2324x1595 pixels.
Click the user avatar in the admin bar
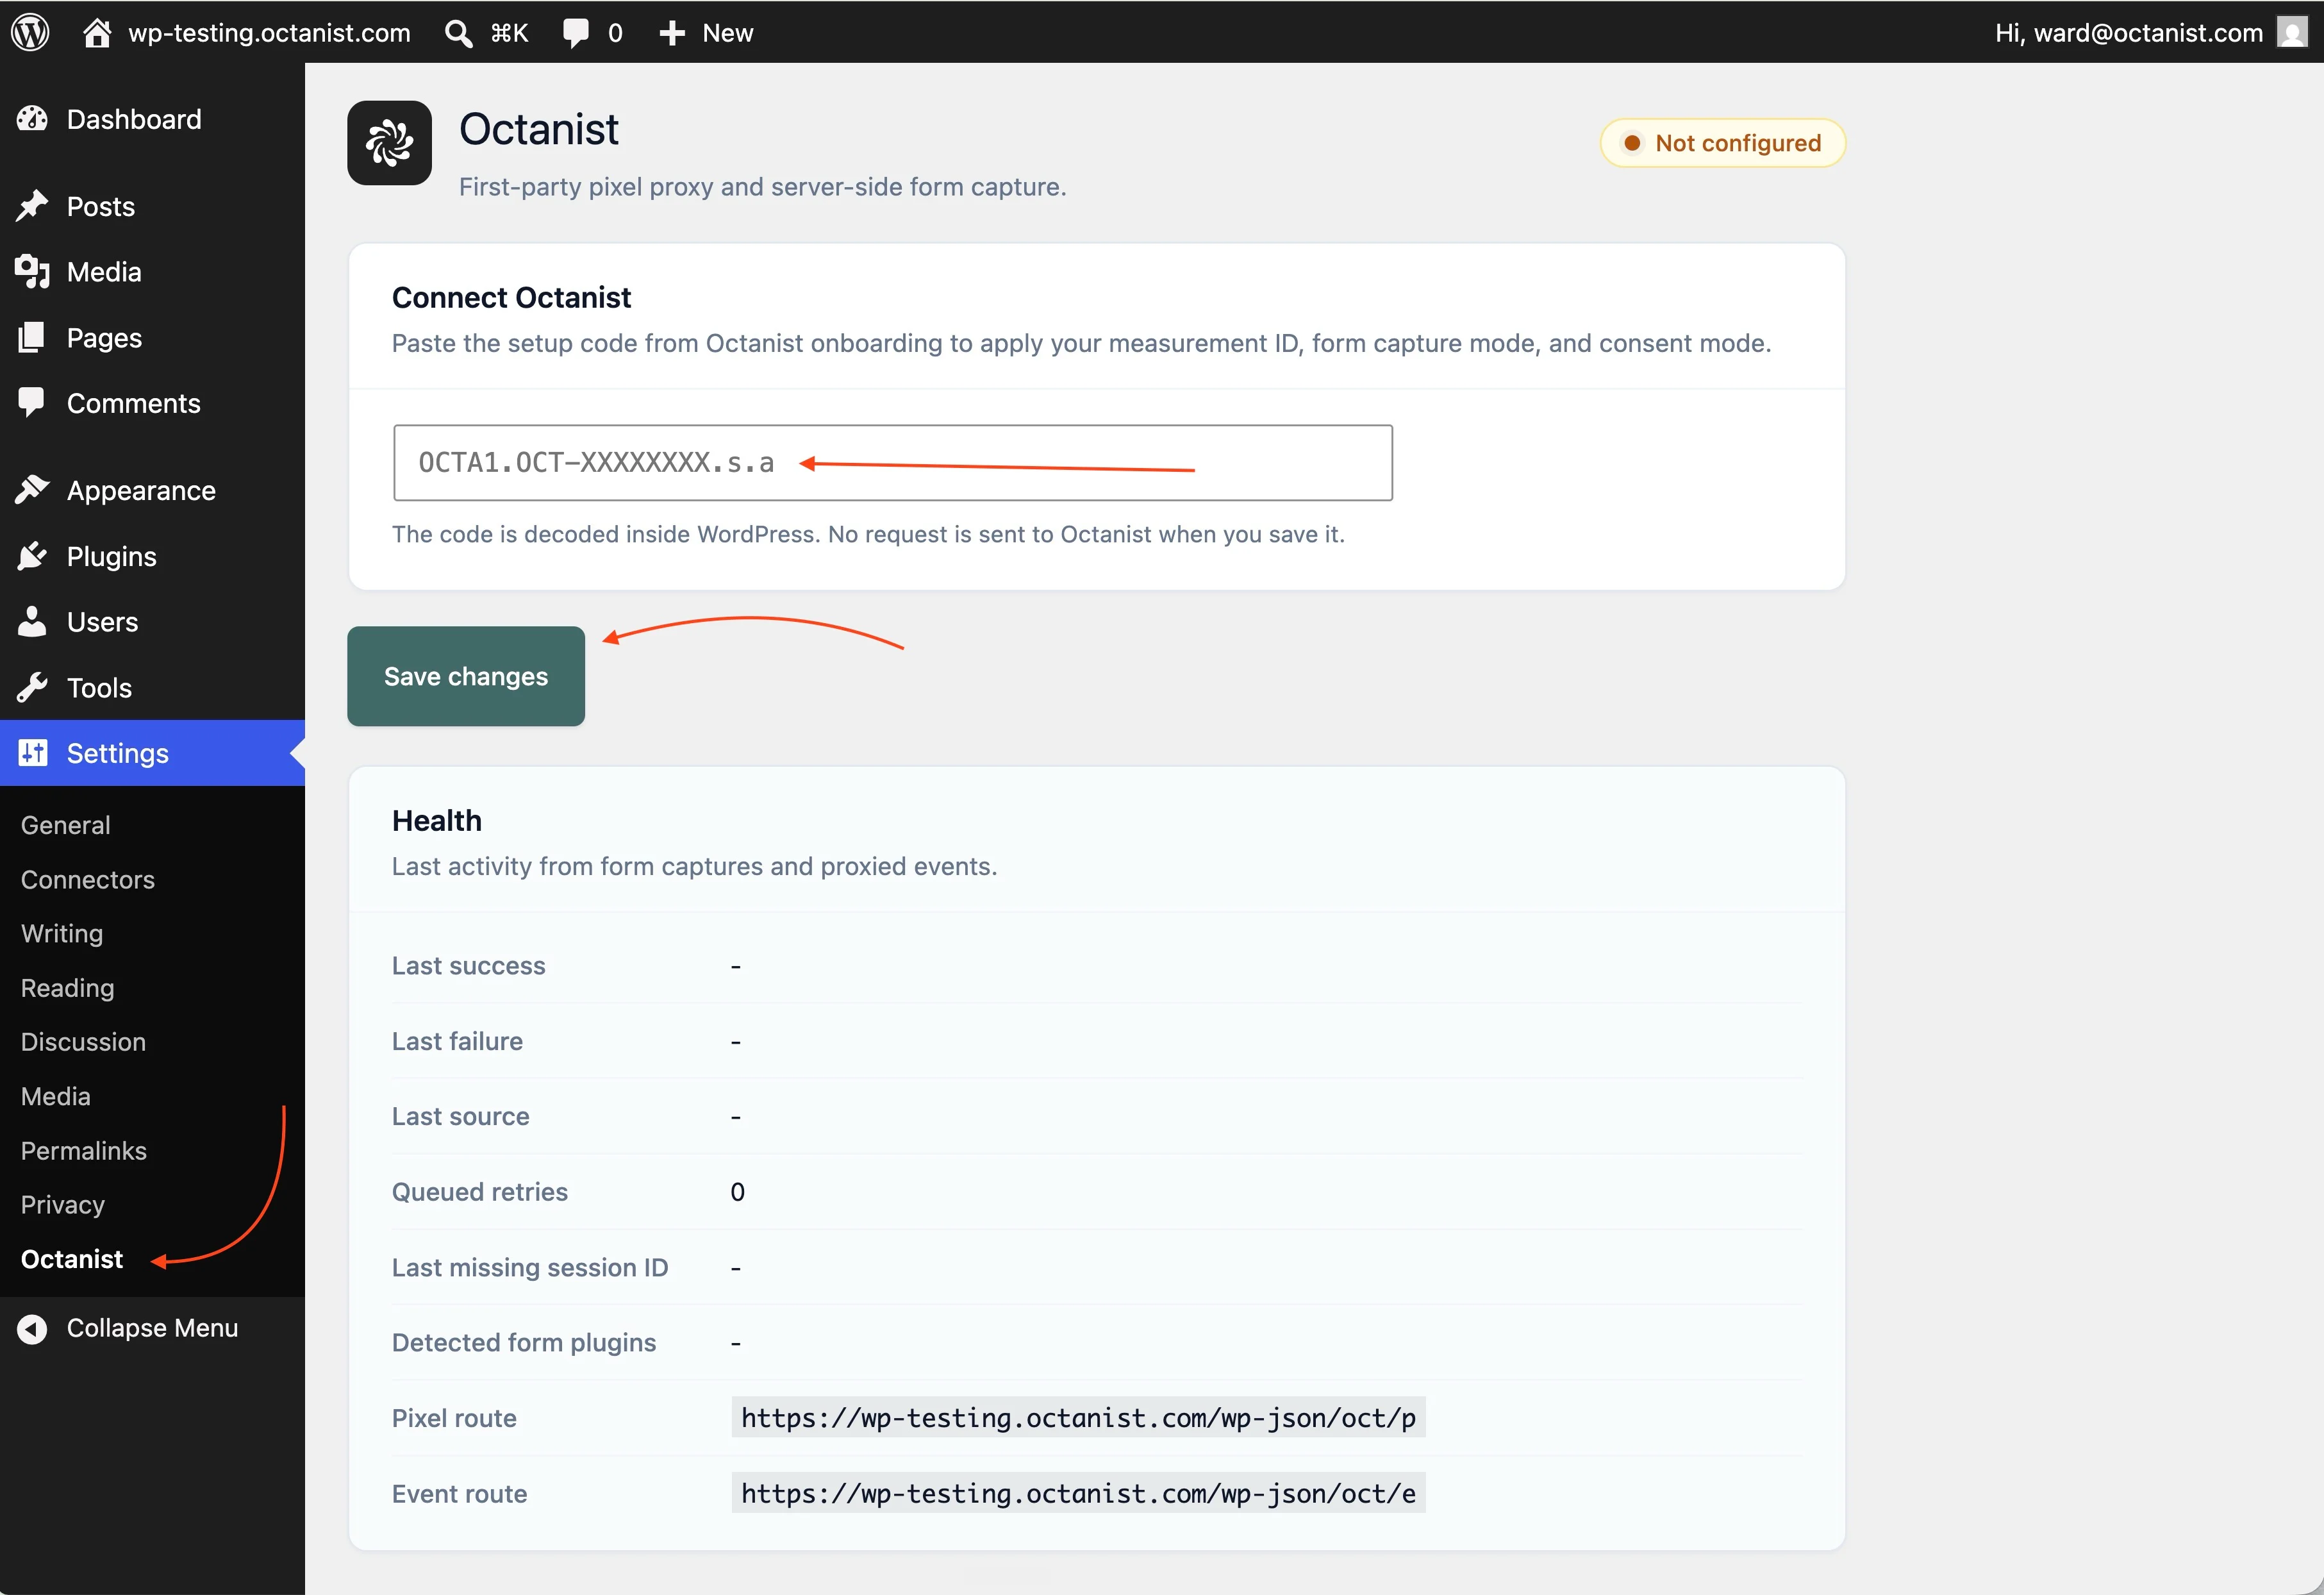[x=2292, y=32]
